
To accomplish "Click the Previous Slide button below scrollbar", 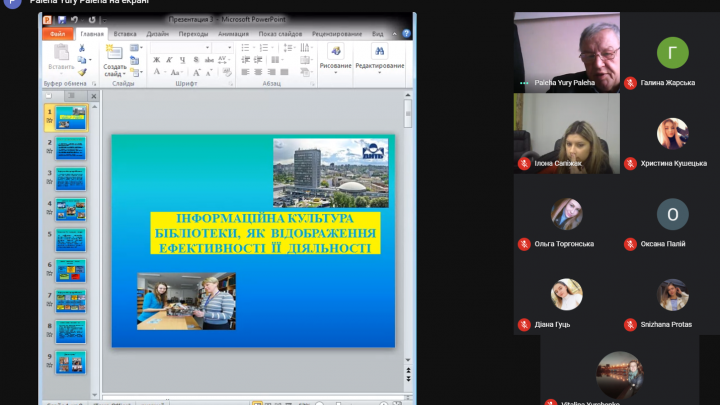I will (408, 370).
